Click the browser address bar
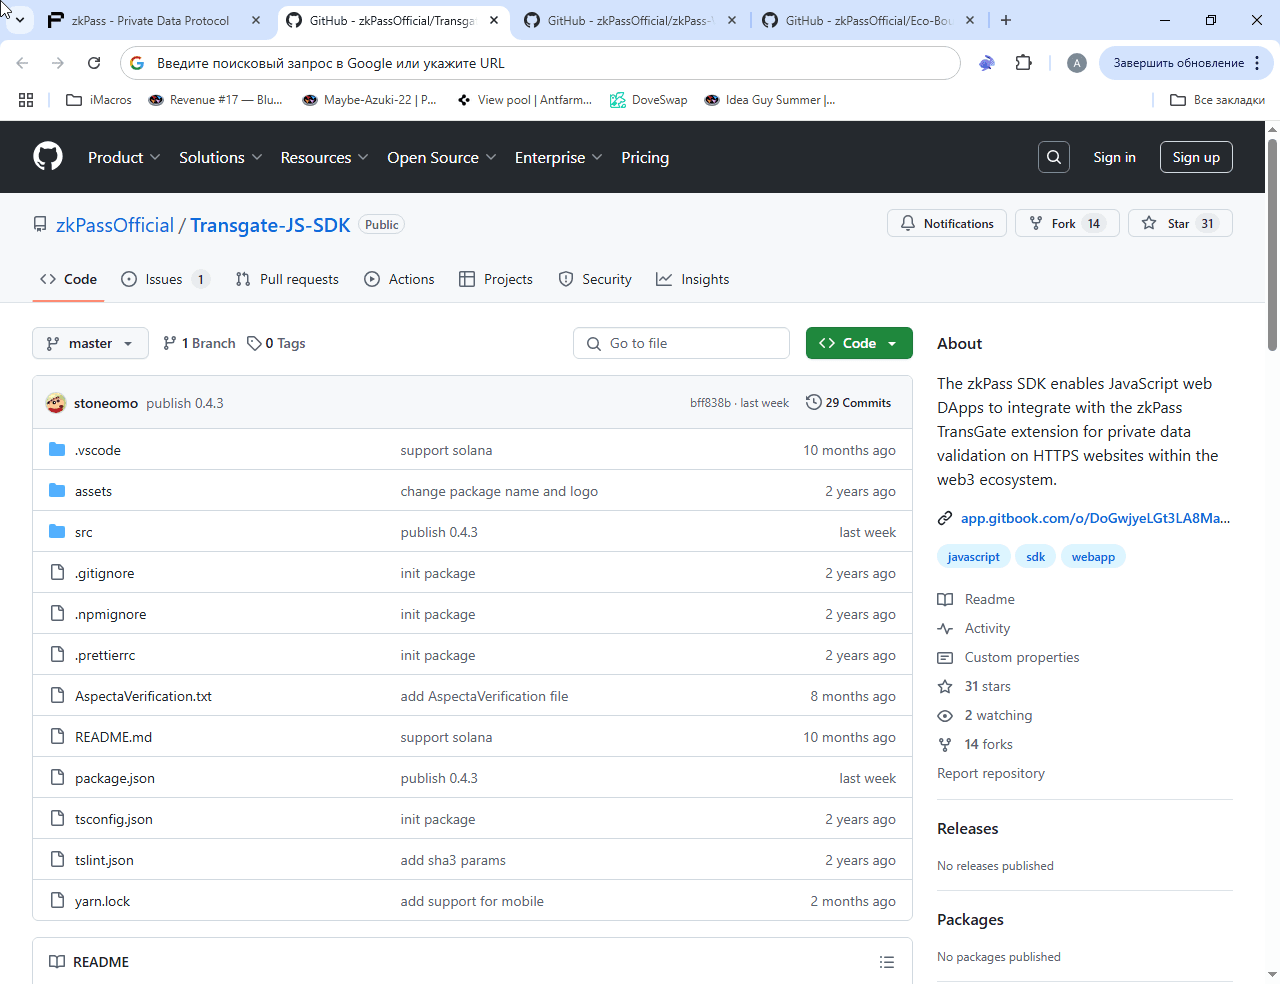Viewport: 1280px width, 984px height. (540, 63)
